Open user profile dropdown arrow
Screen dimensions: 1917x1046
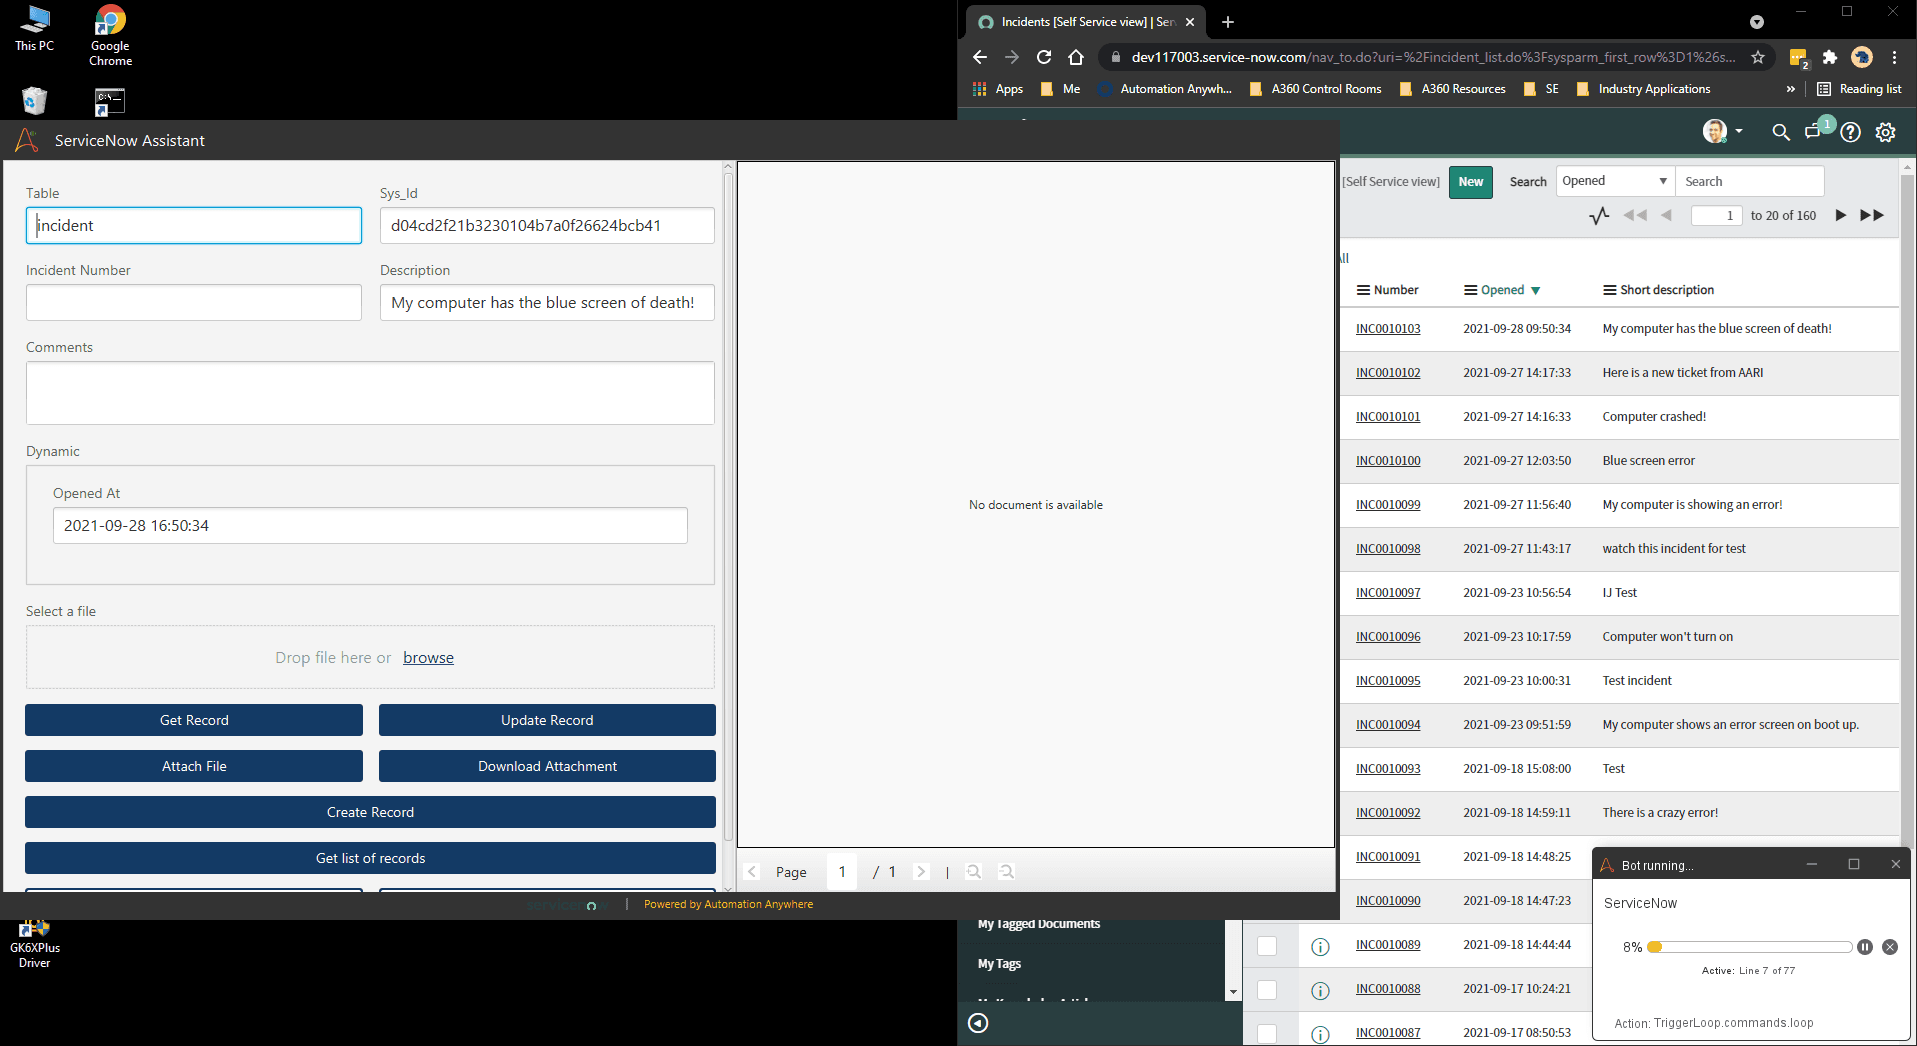(1738, 132)
